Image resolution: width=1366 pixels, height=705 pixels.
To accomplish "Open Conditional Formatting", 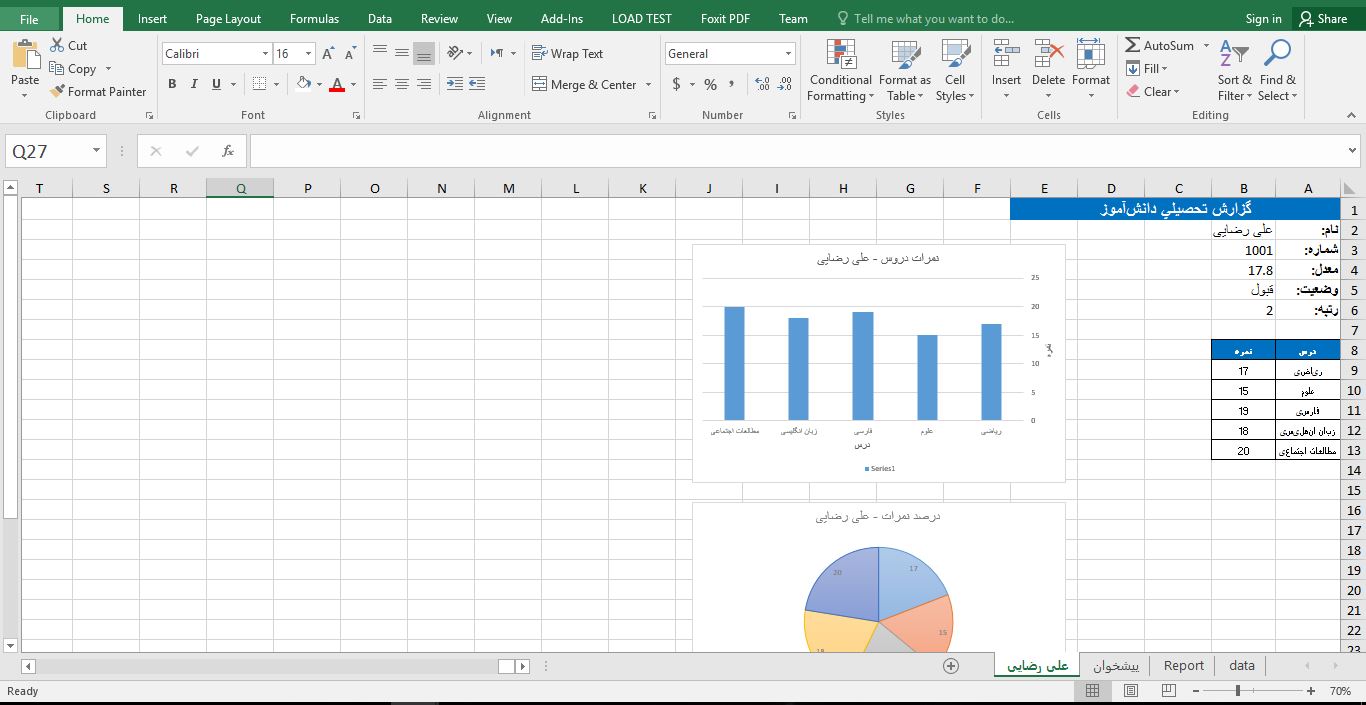I will click(841, 71).
